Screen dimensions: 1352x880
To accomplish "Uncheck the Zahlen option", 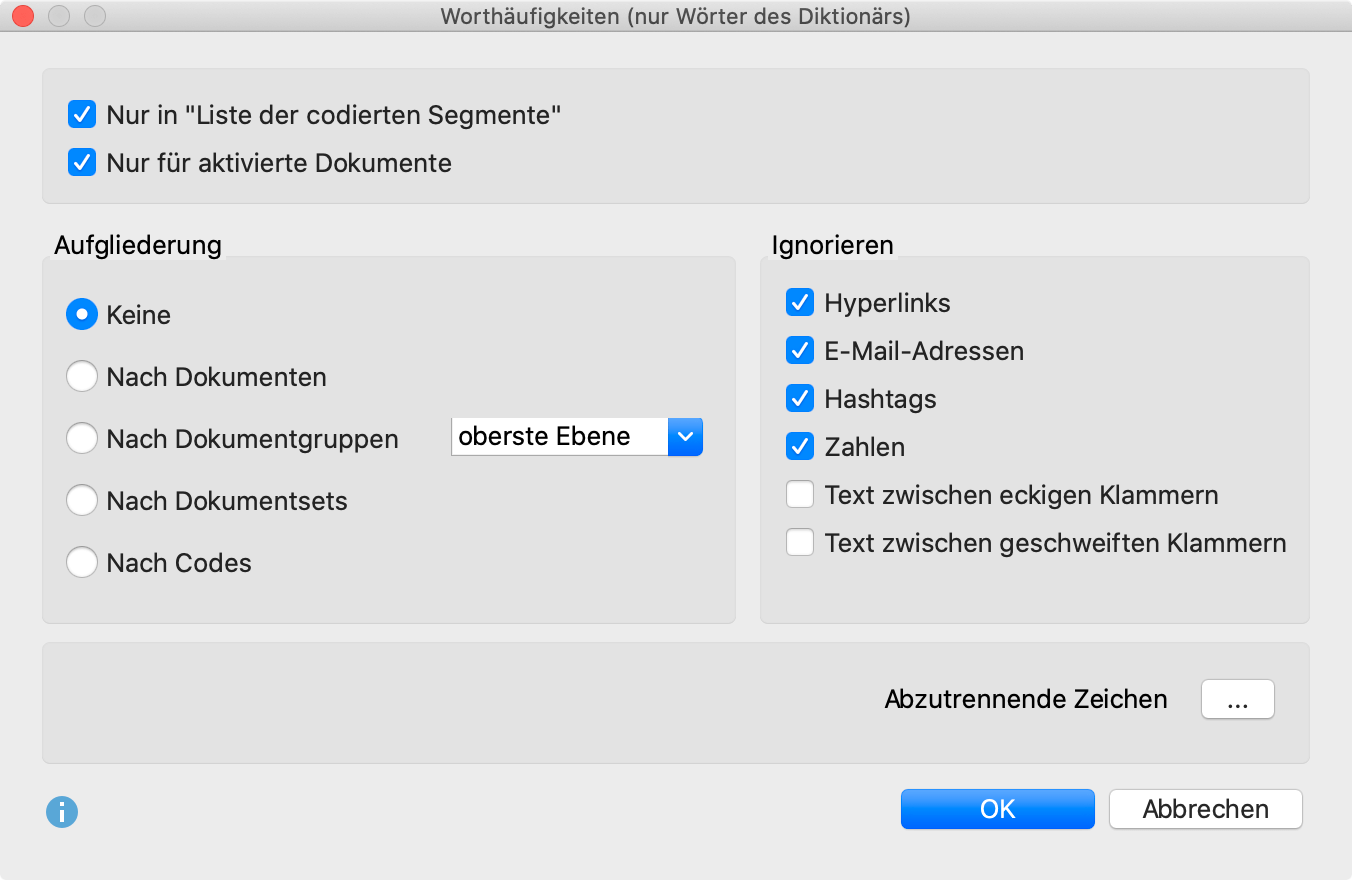I will pyautogui.click(x=800, y=446).
